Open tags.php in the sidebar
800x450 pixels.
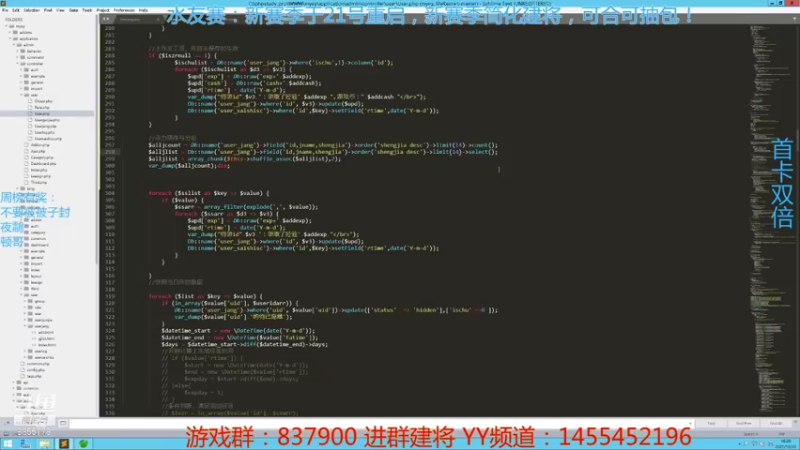pyautogui.click(x=34, y=376)
